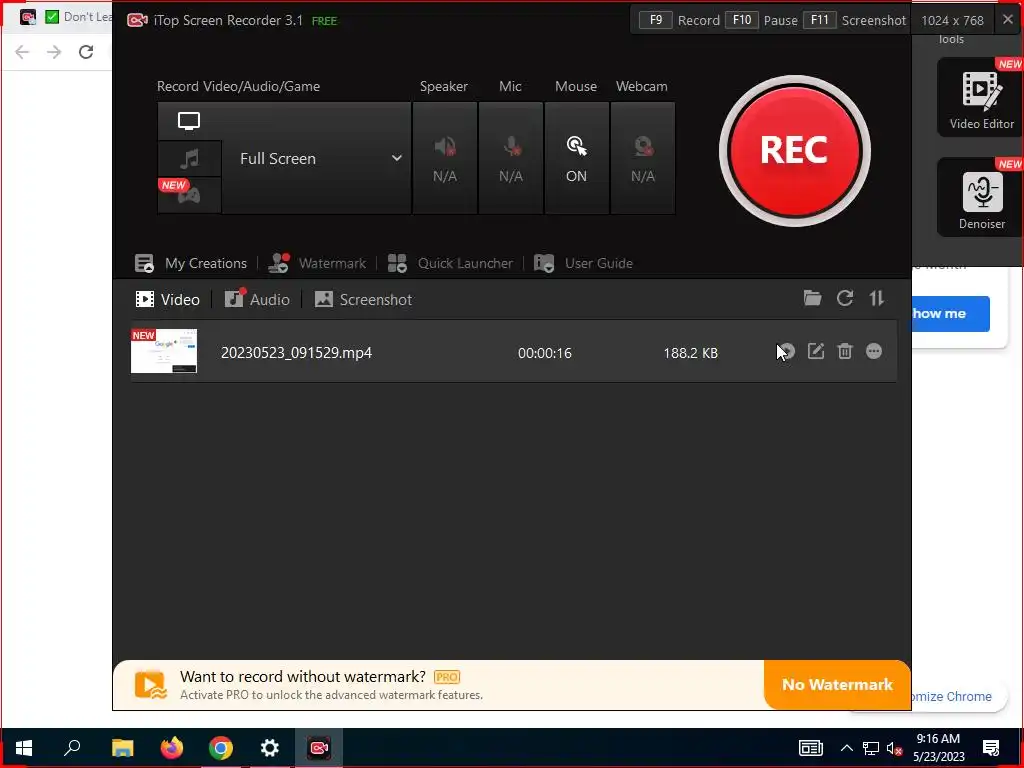Open the recordings output folder icon
This screenshot has height=768, width=1024.
click(812, 298)
